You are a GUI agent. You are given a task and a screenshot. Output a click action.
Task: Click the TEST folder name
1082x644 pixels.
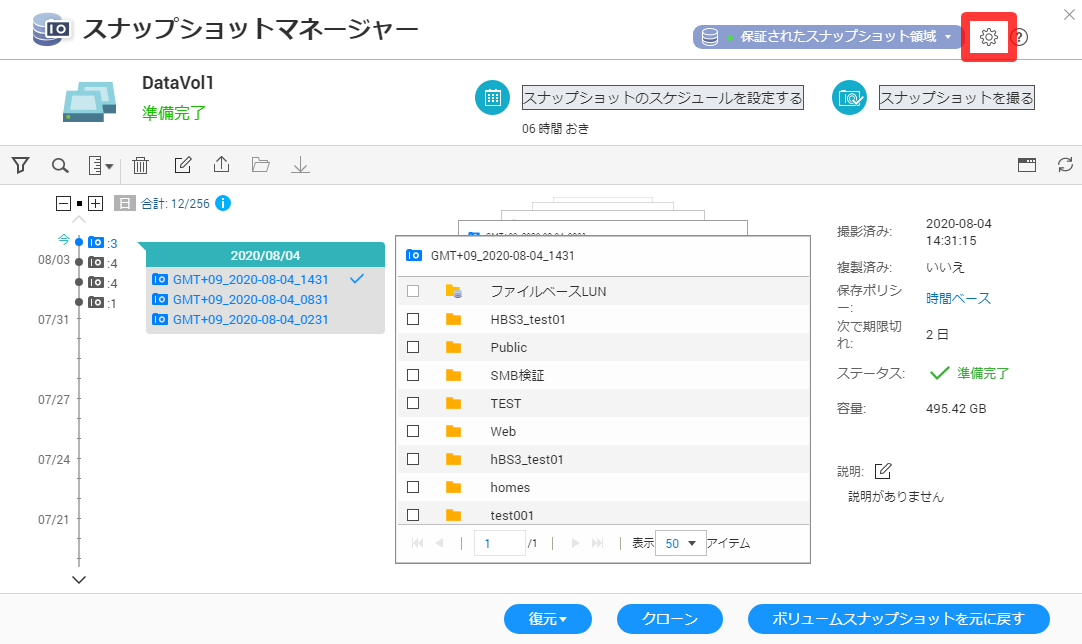click(x=505, y=403)
